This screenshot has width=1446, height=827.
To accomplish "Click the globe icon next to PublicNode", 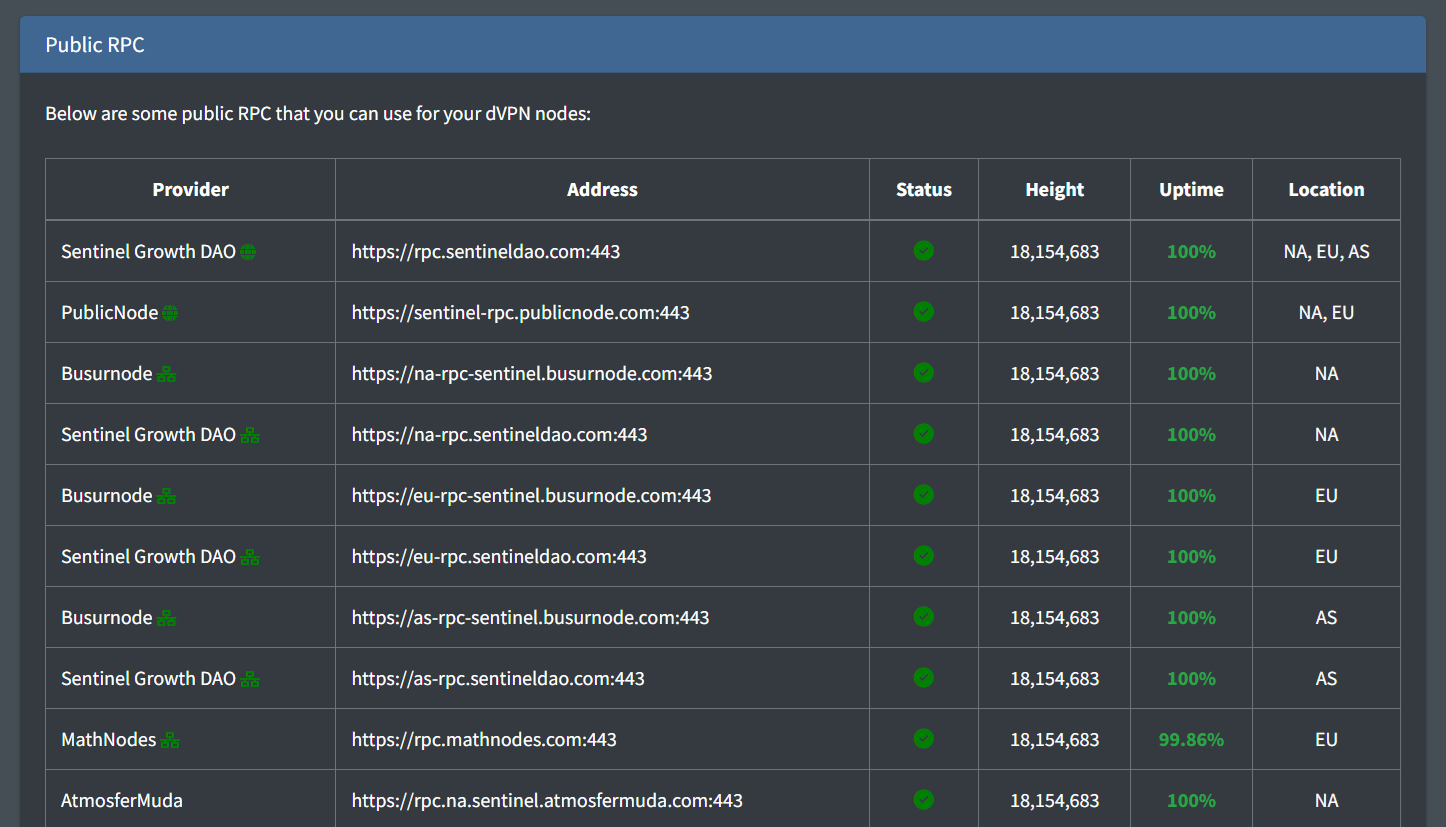I will coord(170,313).
